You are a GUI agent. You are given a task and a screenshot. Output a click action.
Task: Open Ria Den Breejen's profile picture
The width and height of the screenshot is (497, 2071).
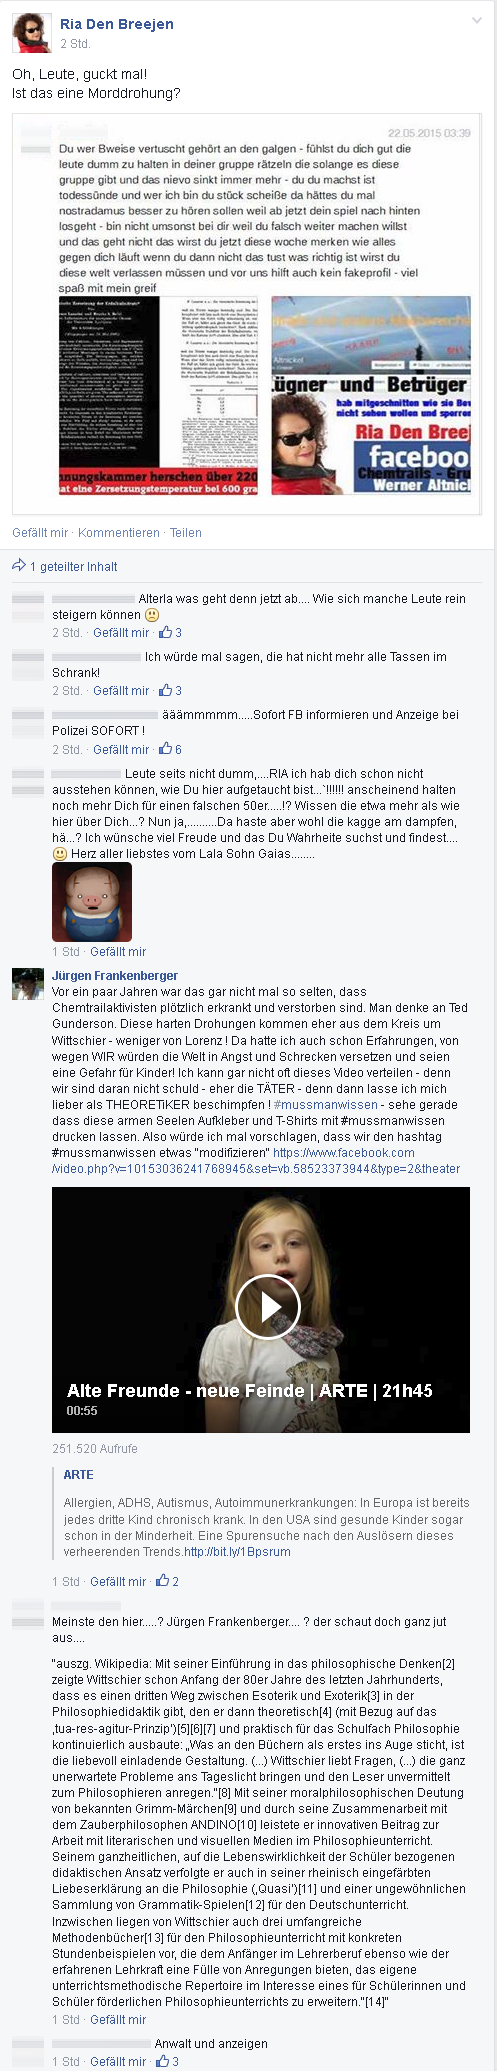pyautogui.click(x=31, y=34)
